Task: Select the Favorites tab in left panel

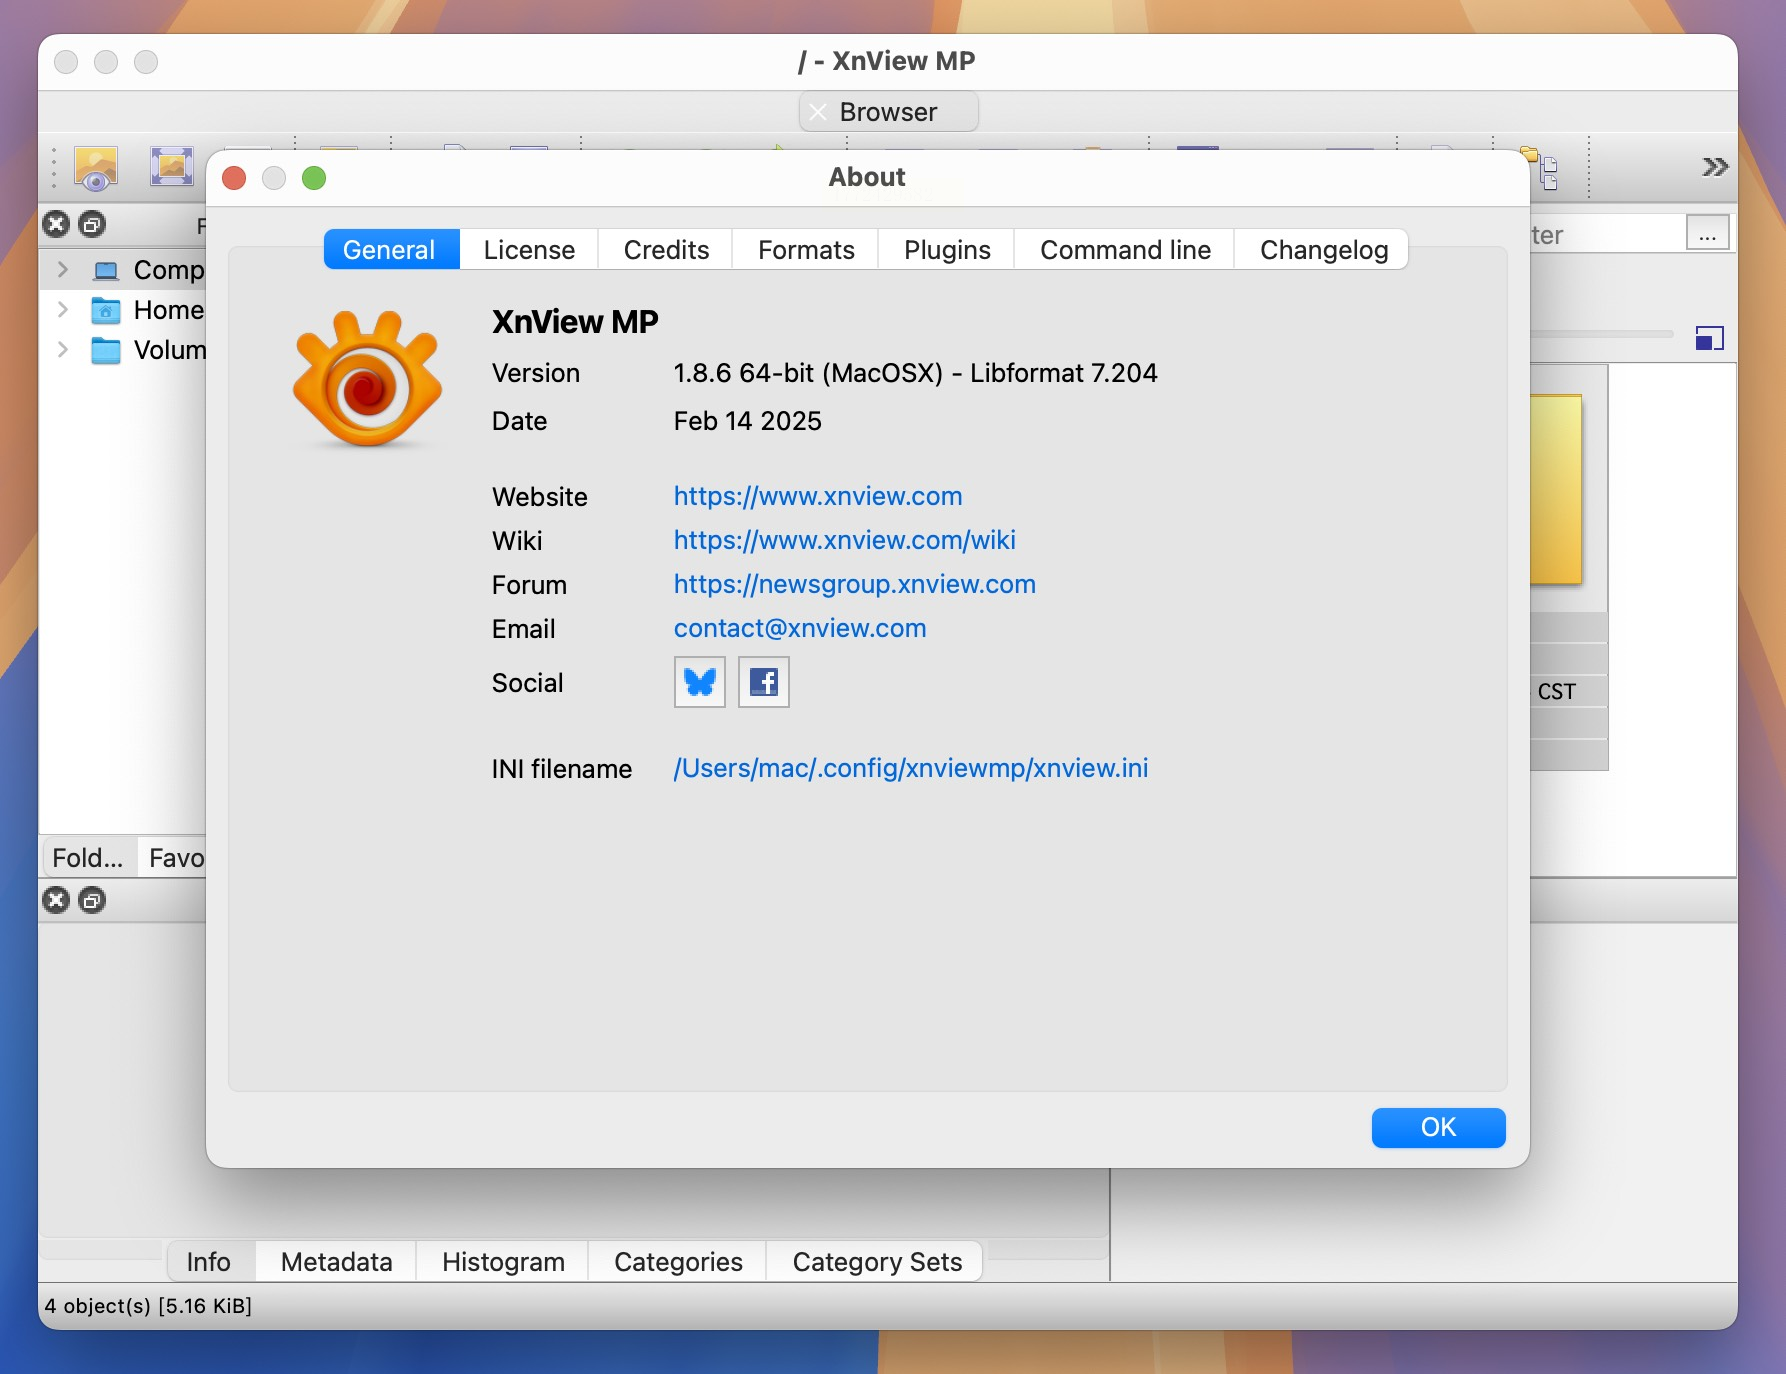Action: tap(173, 857)
